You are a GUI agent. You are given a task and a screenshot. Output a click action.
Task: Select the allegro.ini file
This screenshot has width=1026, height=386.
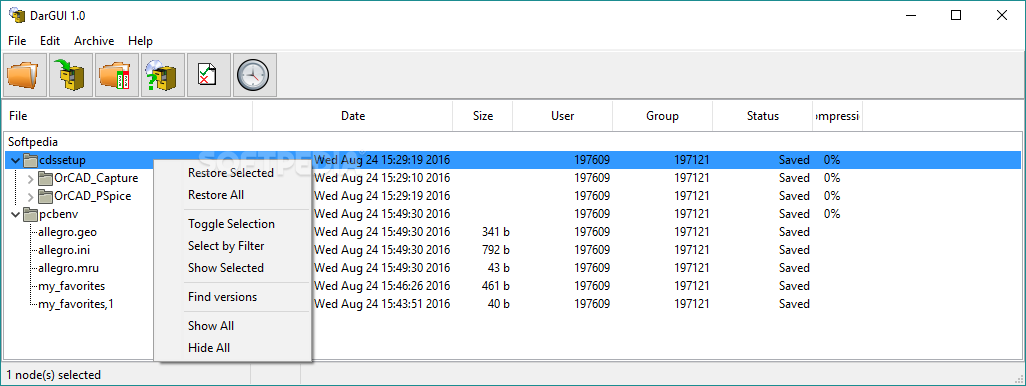65,250
